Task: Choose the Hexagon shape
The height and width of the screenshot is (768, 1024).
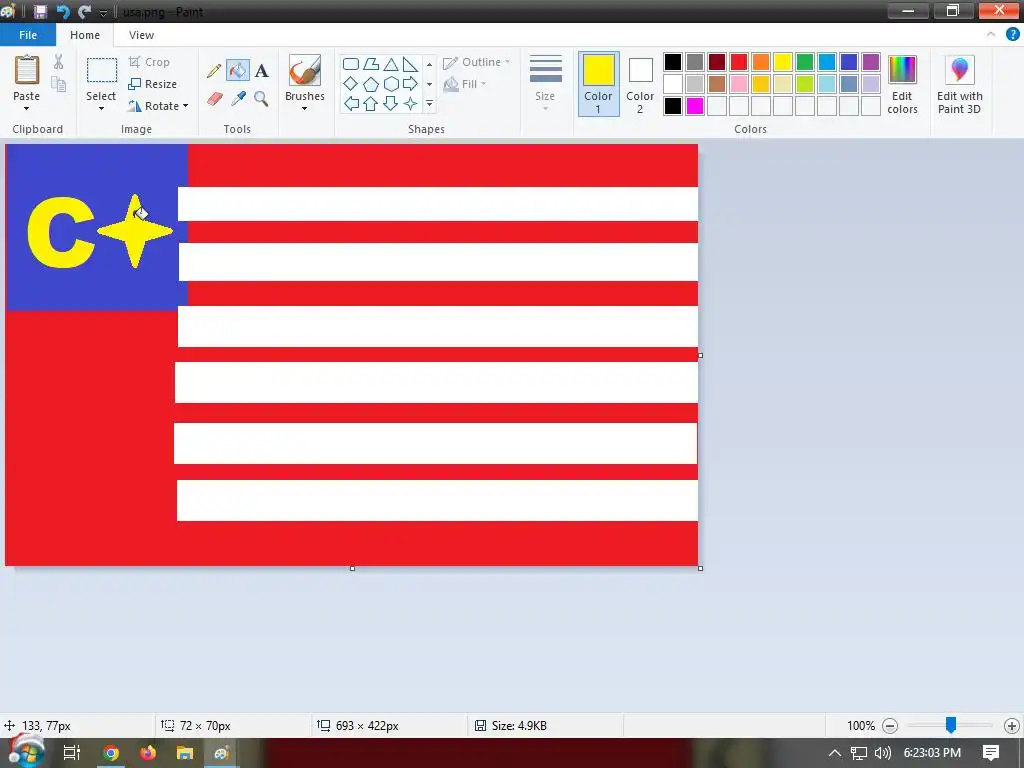Action: coord(391,84)
